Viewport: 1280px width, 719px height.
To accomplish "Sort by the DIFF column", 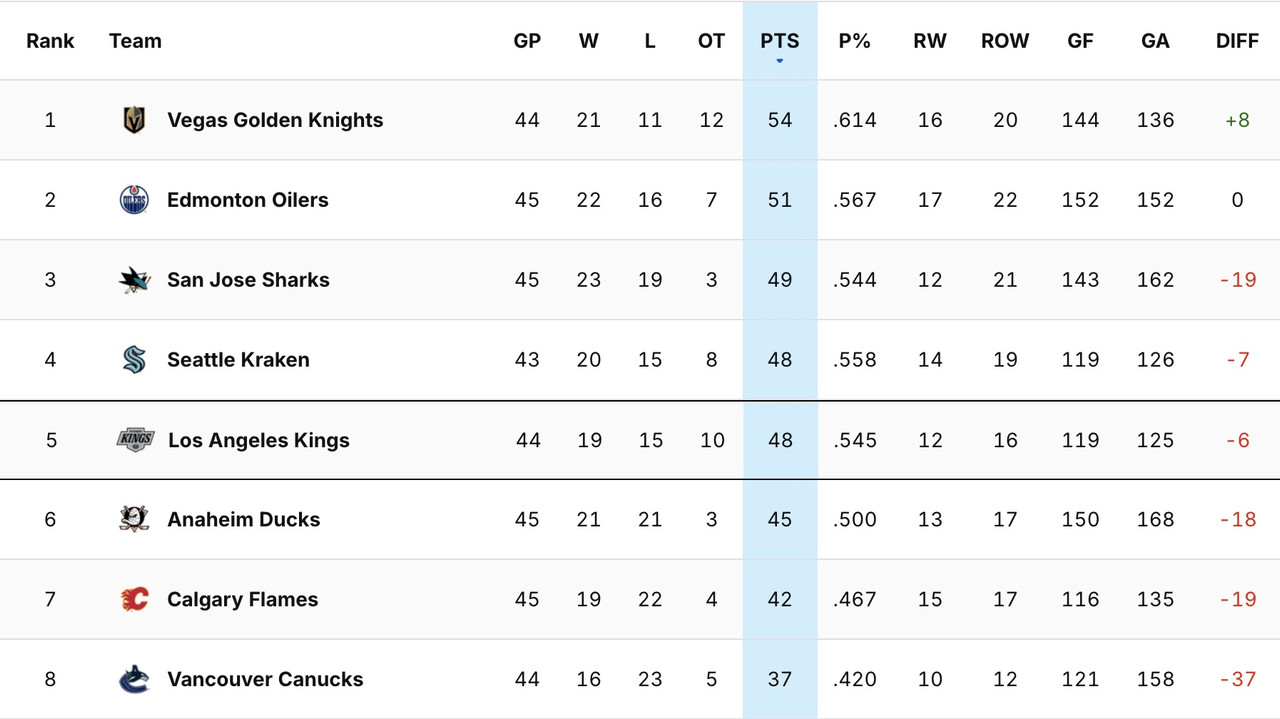I will tap(1237, 41).
